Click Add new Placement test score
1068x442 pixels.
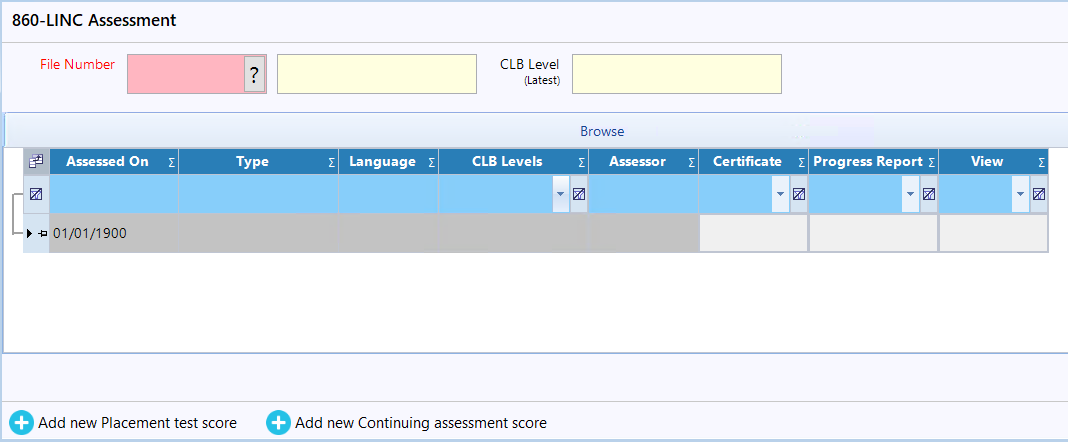(138, 423)
